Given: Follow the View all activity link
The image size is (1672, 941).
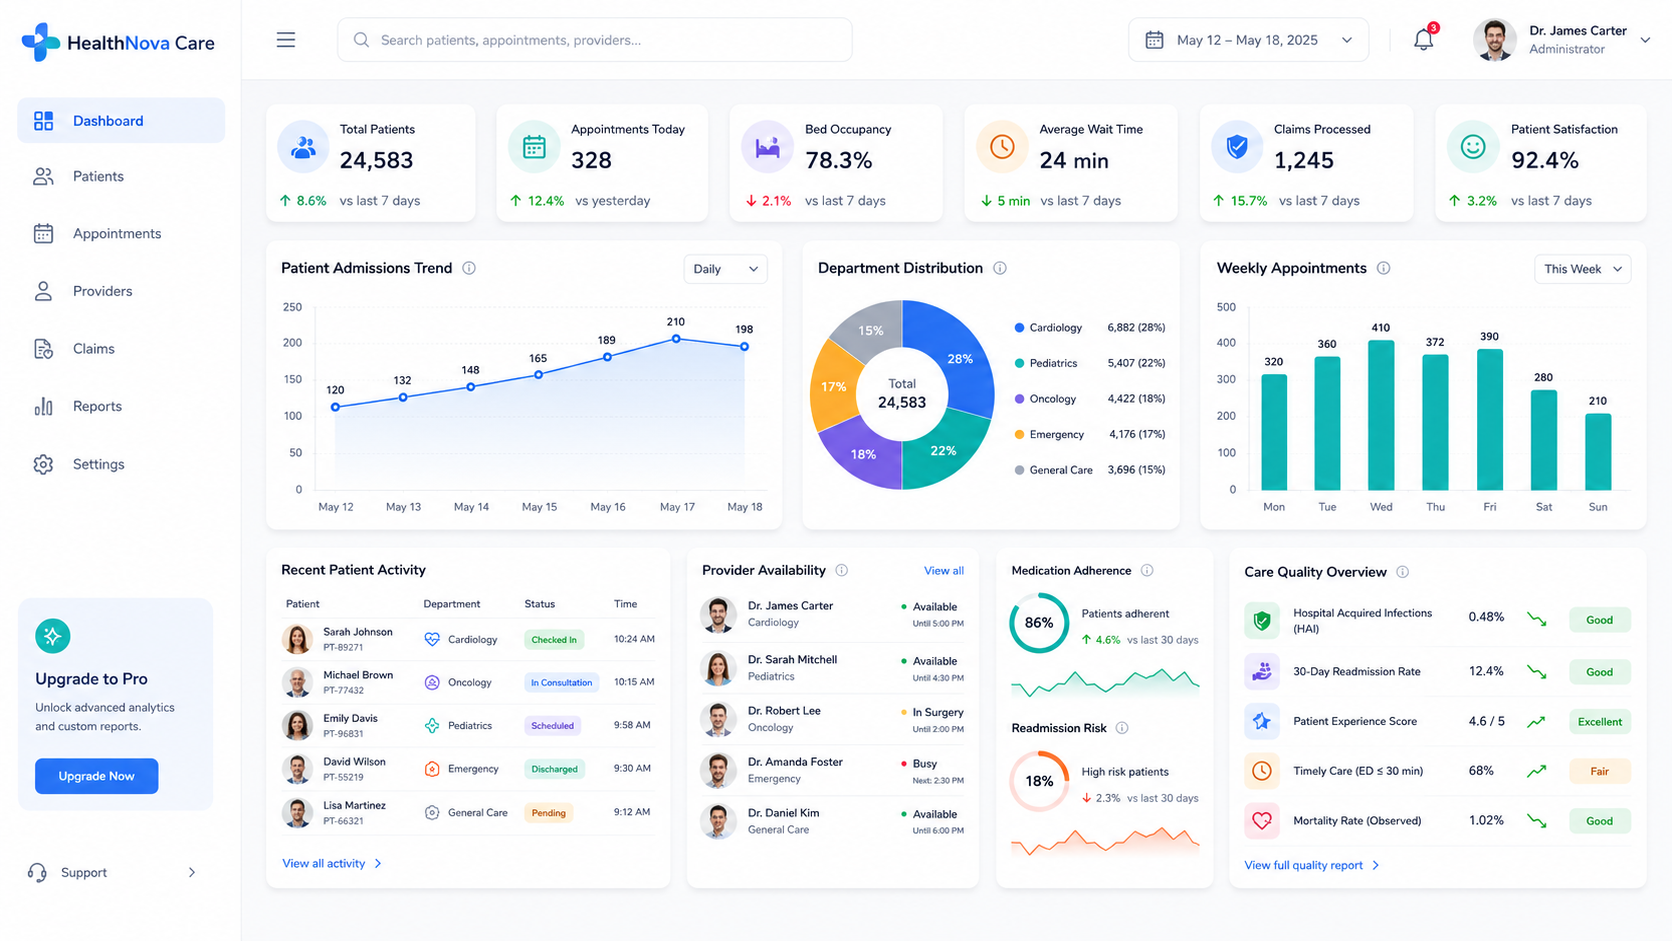Looking at the screenshot, I should (x=332, y=863).
